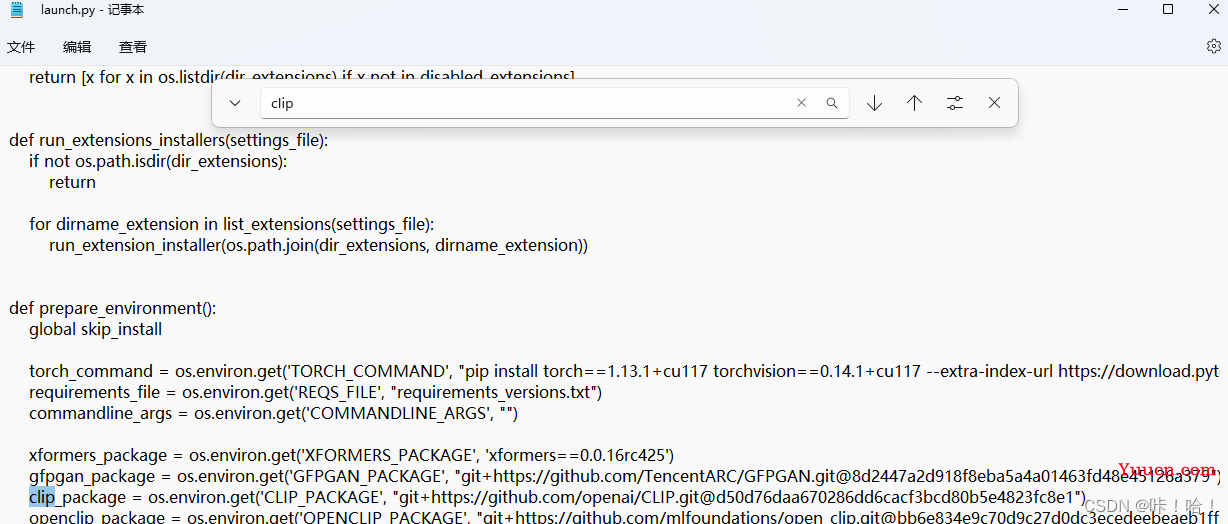
Task: Clear the search text with X icon
Action: coord(801,103)
